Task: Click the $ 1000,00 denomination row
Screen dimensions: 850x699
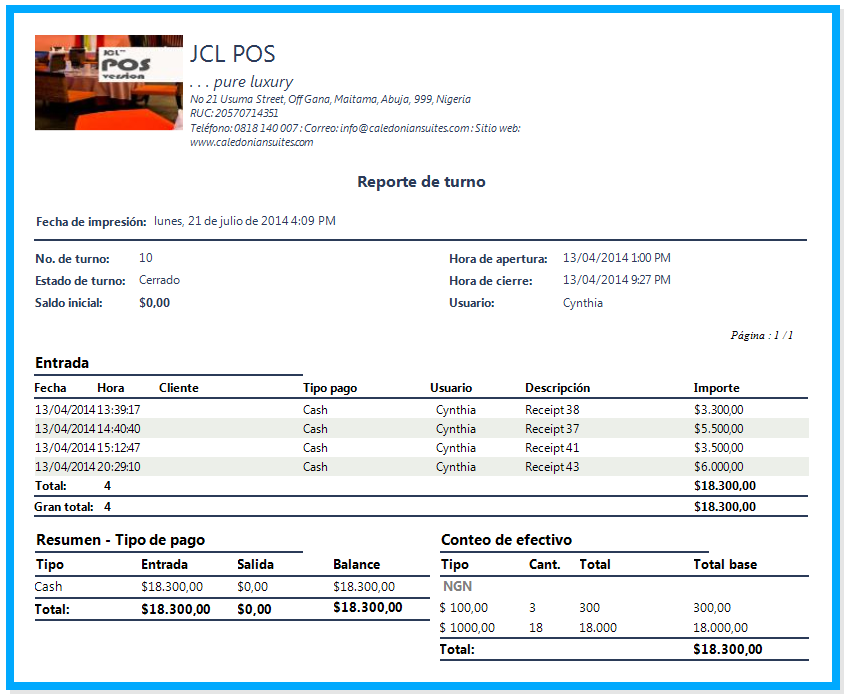Action: tap(470, 627)
